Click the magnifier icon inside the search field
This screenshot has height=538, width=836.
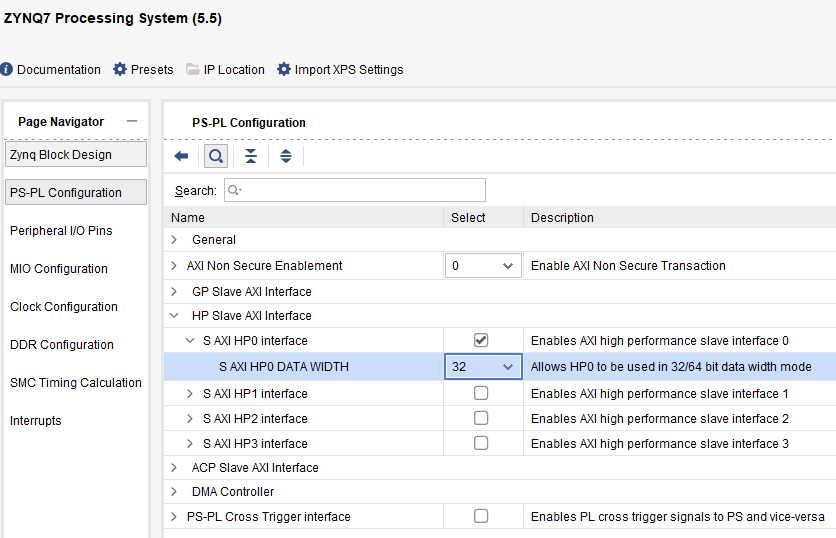(x=235, y=190)
